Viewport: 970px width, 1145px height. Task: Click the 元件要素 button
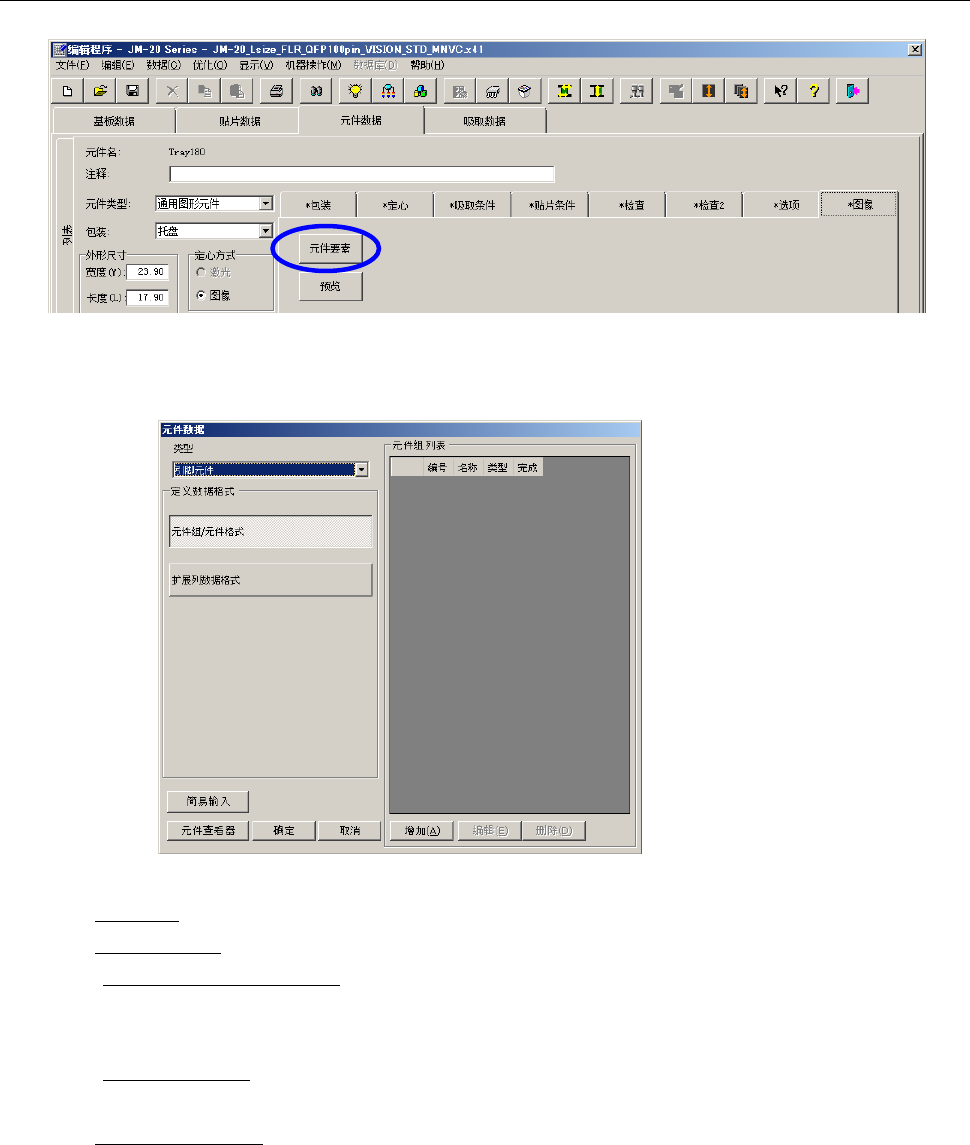tap(330, 248)
